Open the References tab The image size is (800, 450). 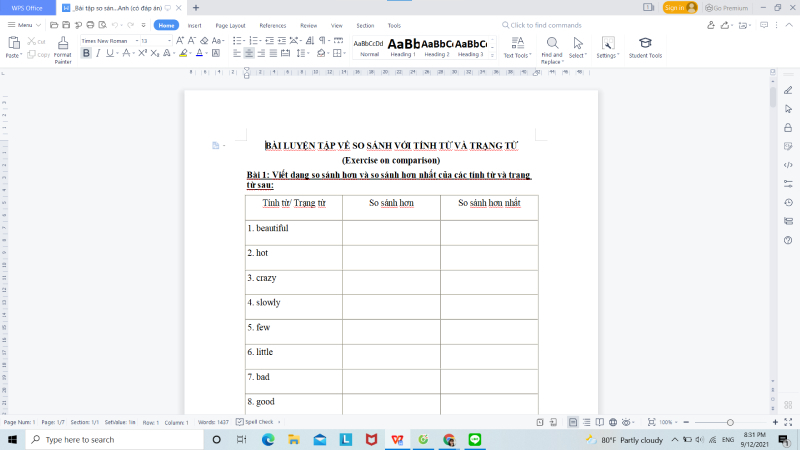coord(272,25)
